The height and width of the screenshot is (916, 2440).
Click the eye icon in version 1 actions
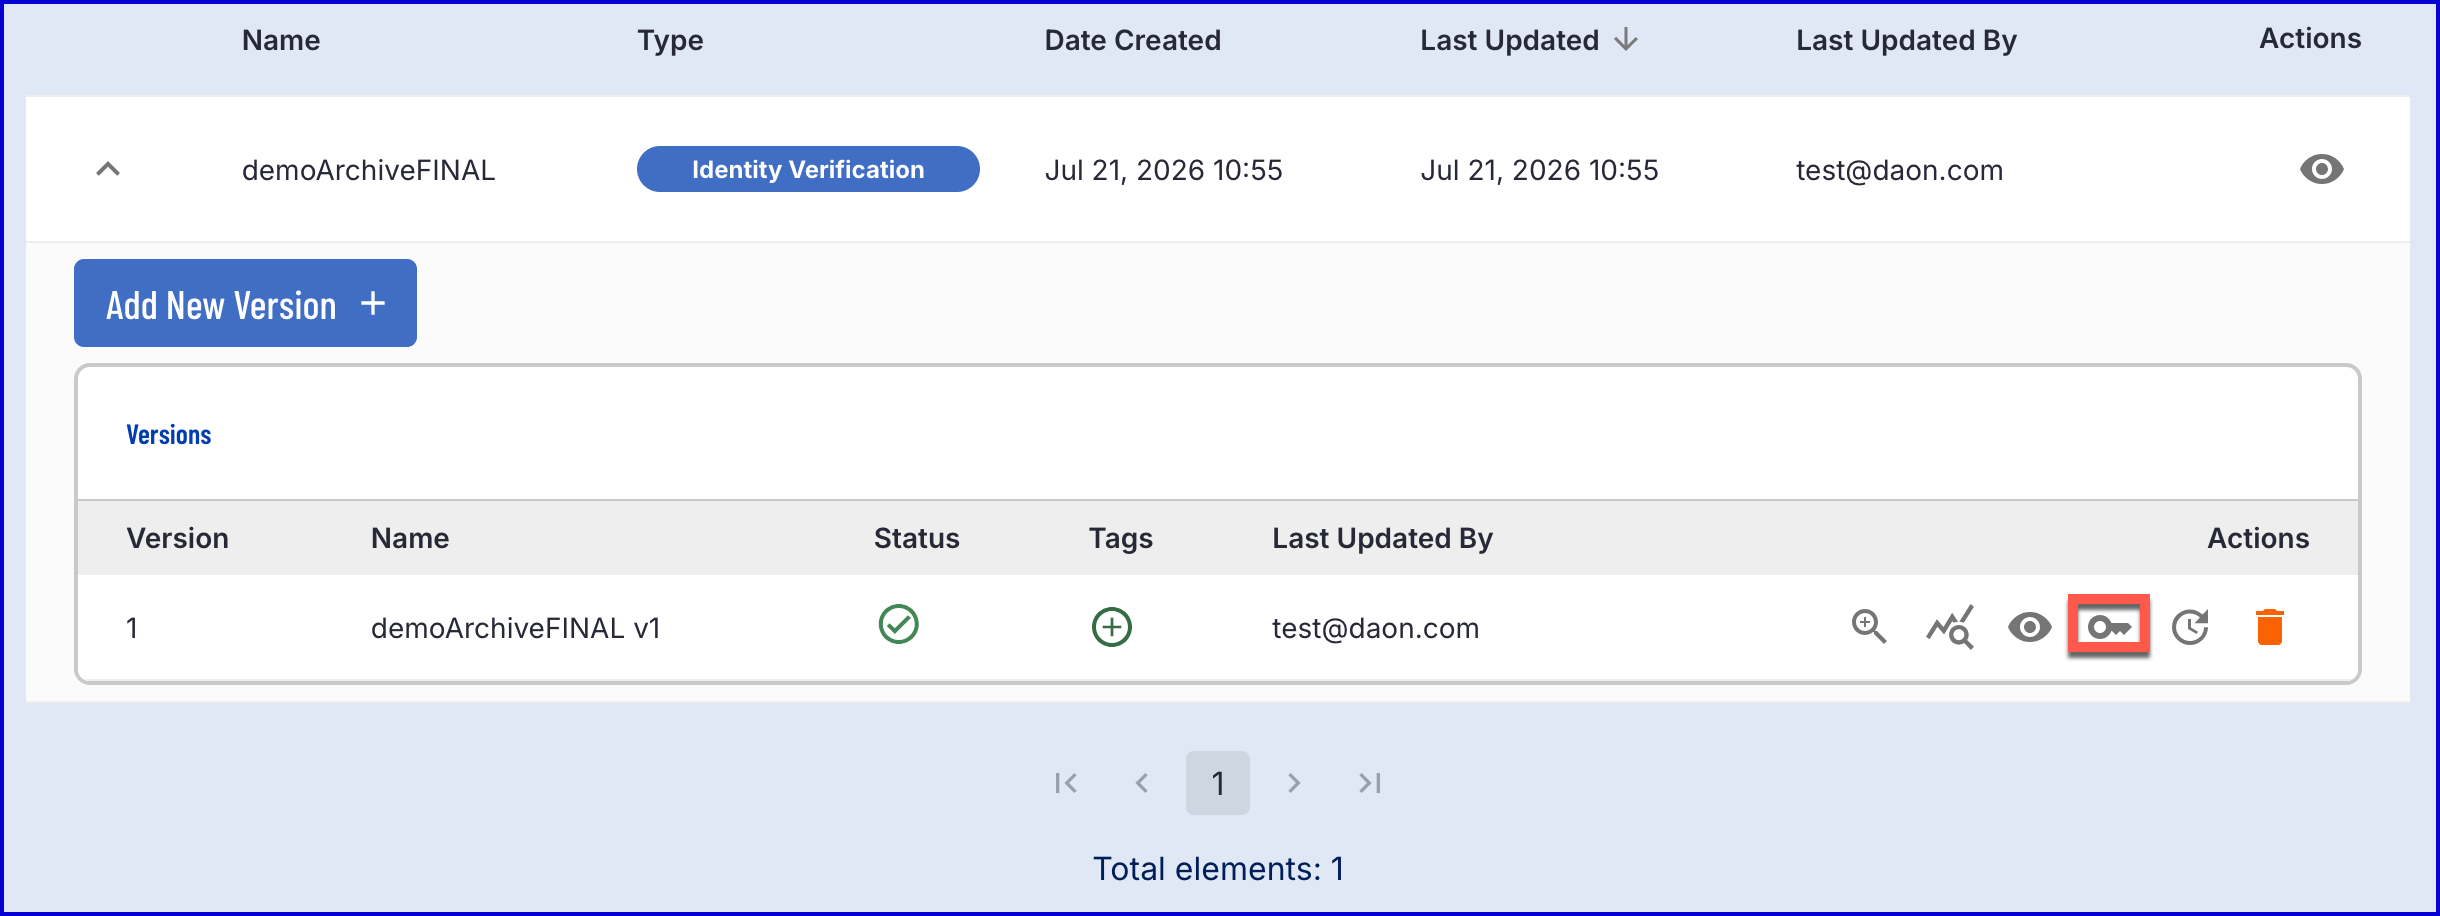point(2029,627)
